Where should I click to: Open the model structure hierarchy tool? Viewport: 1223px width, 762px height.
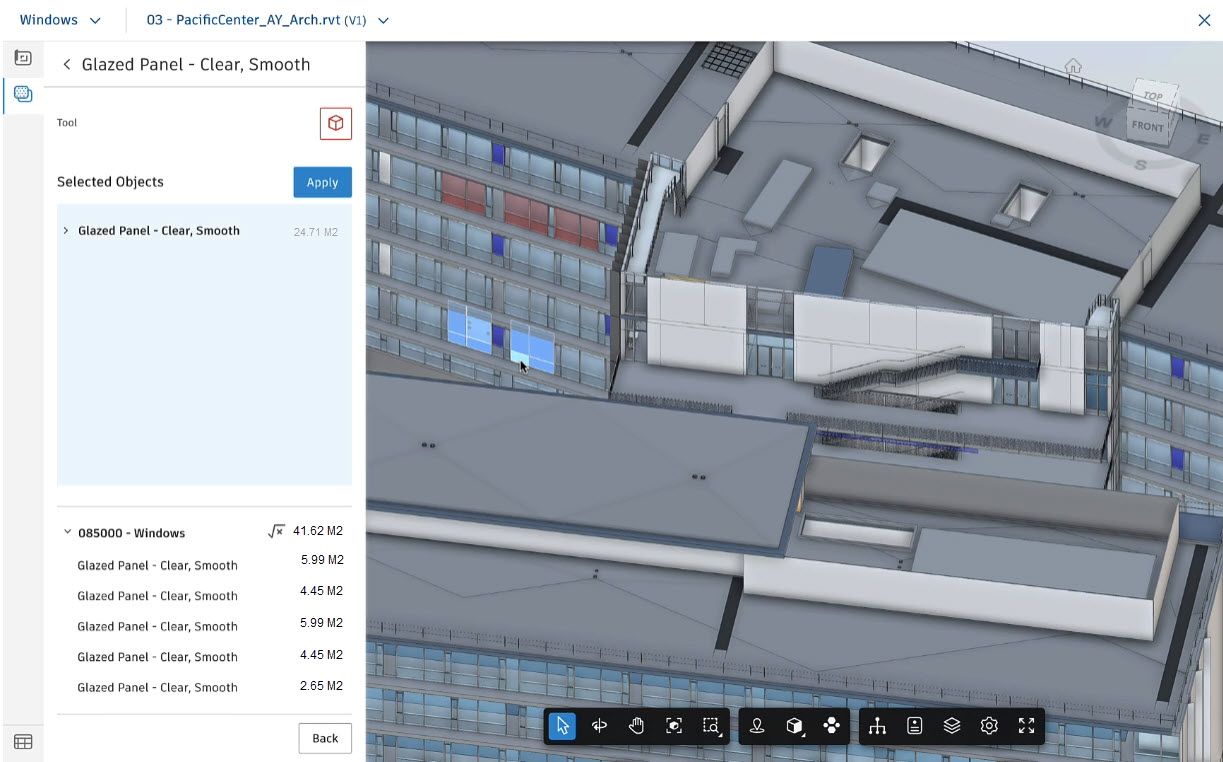pos(877,726)
